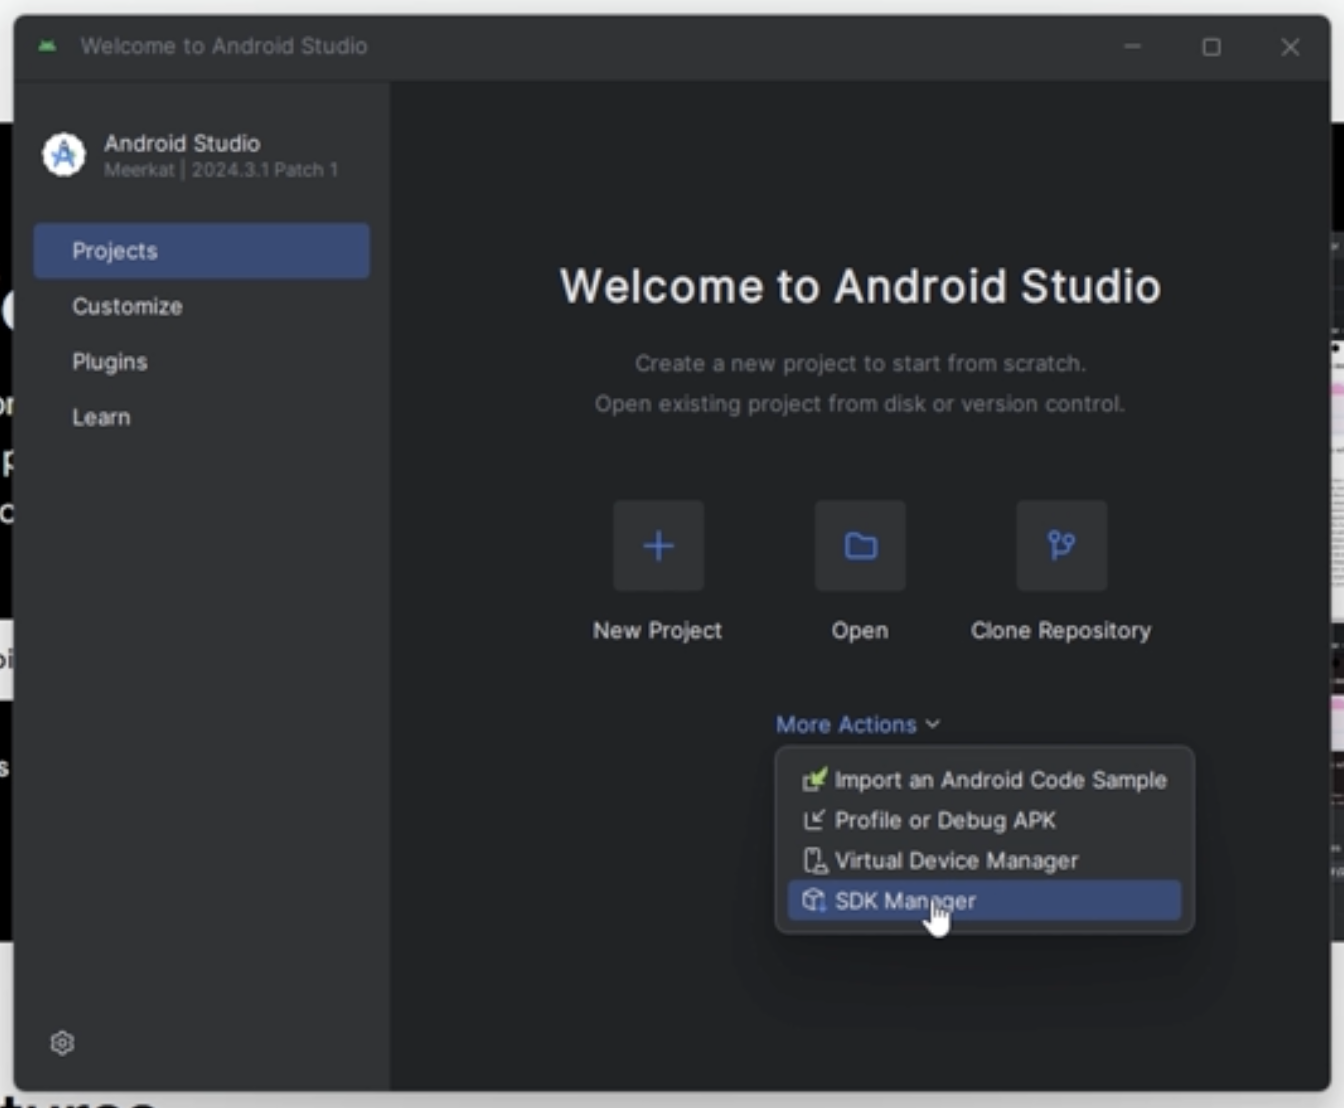The image size is (1344, 1108).
Task: Click the Android Studio logo icon
Action: 64,155
